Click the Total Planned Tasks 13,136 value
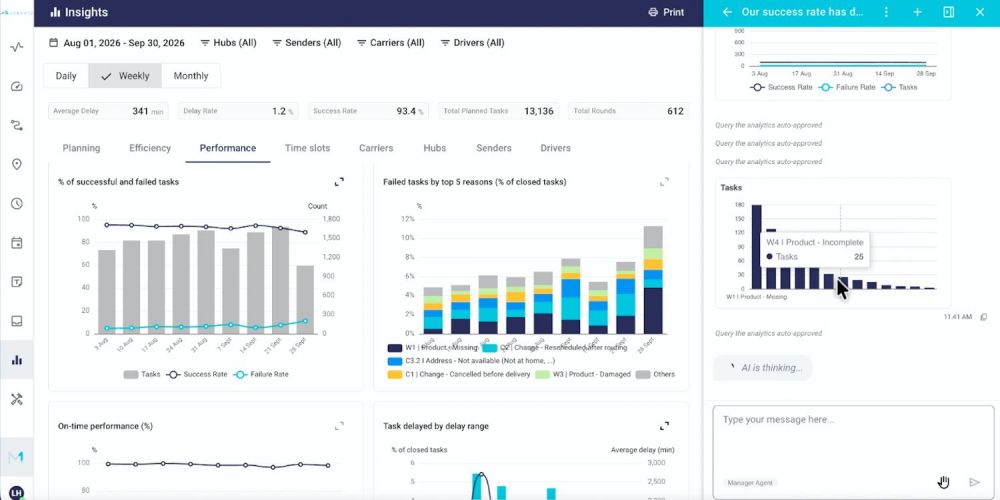 pos(538,111)
